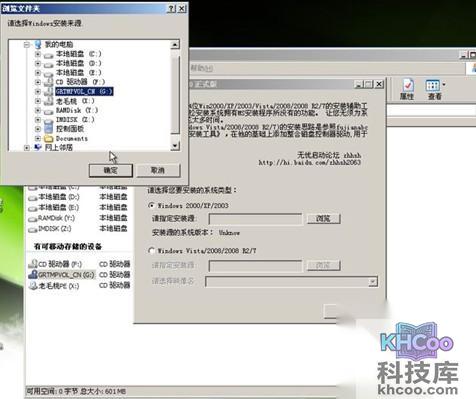Screen dimensions: 476x399
Task: Select the 本地磁盘 (C:) drive icon in the tree
Action: (49, 55)
